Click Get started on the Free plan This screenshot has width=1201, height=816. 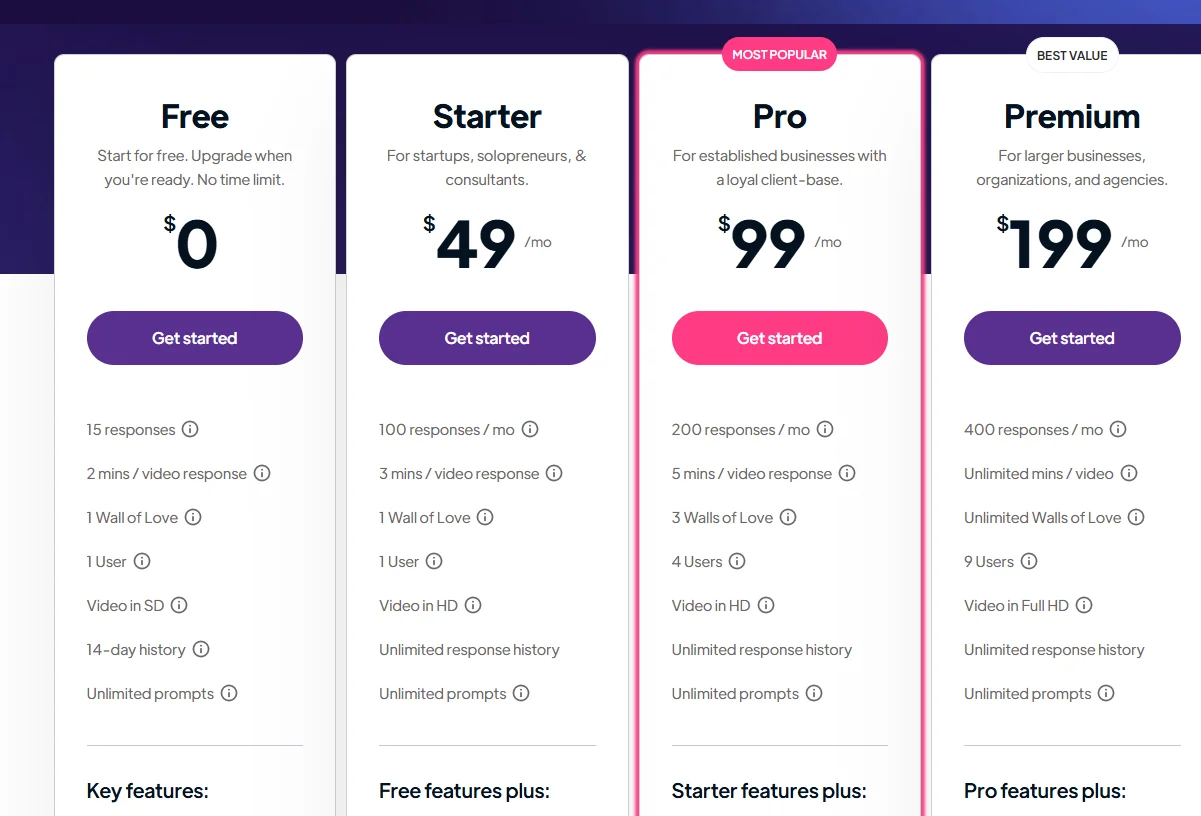pos(194,338)
